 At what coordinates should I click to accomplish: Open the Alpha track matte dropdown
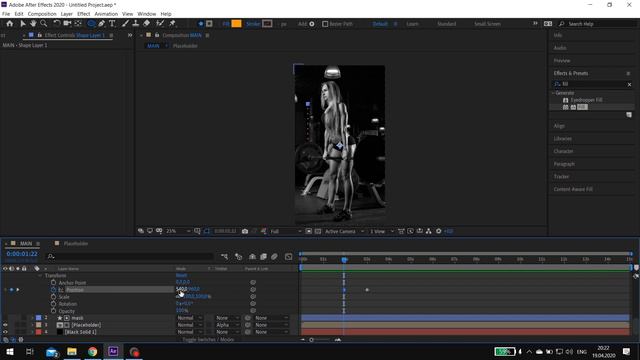[x=227, y=325]
